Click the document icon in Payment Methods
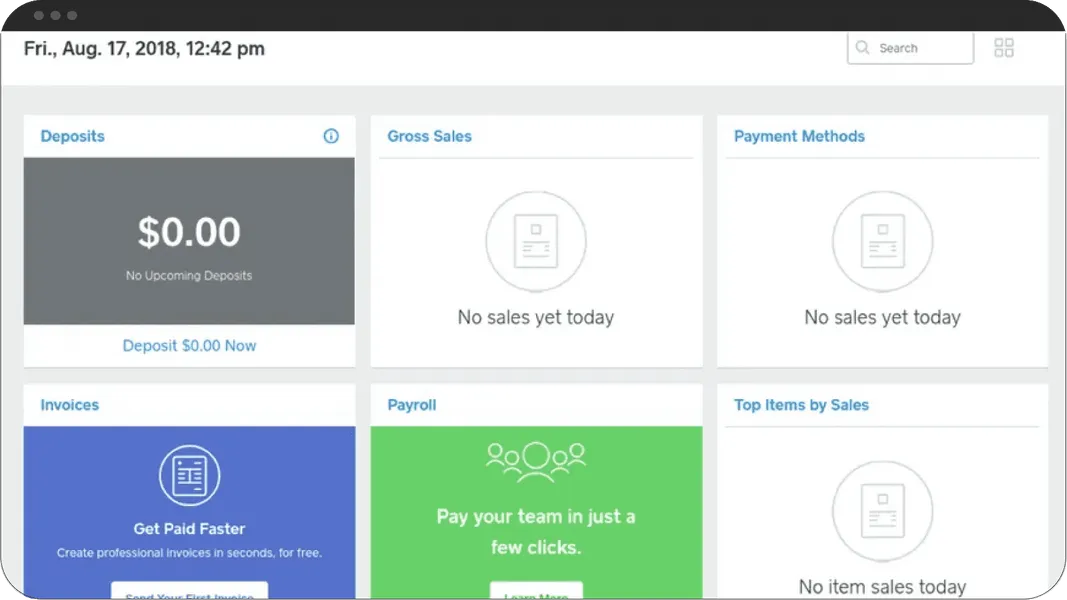Viewport: 1067px width, 600px height. click(882, 240)
